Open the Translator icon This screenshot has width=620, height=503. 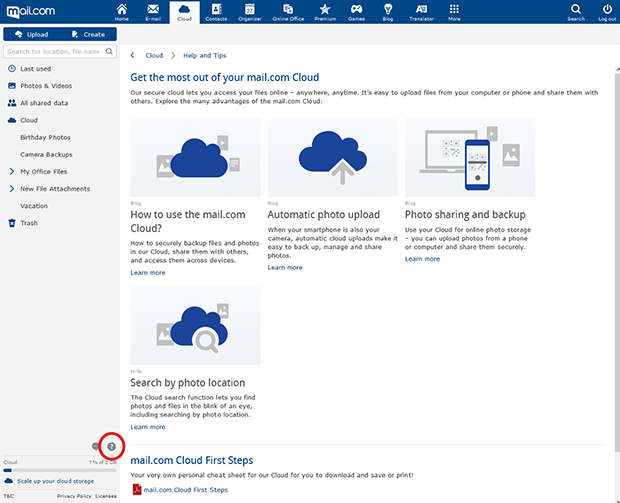(x=421, y=12)
